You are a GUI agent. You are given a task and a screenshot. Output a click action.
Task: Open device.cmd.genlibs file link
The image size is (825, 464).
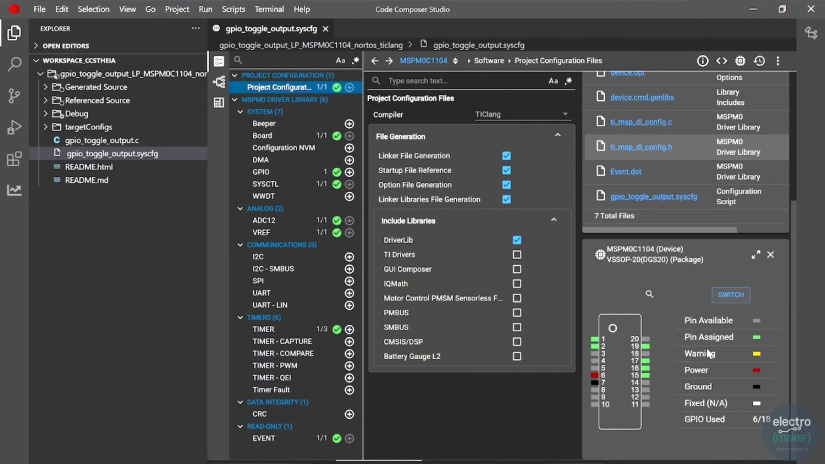(642, 97)
